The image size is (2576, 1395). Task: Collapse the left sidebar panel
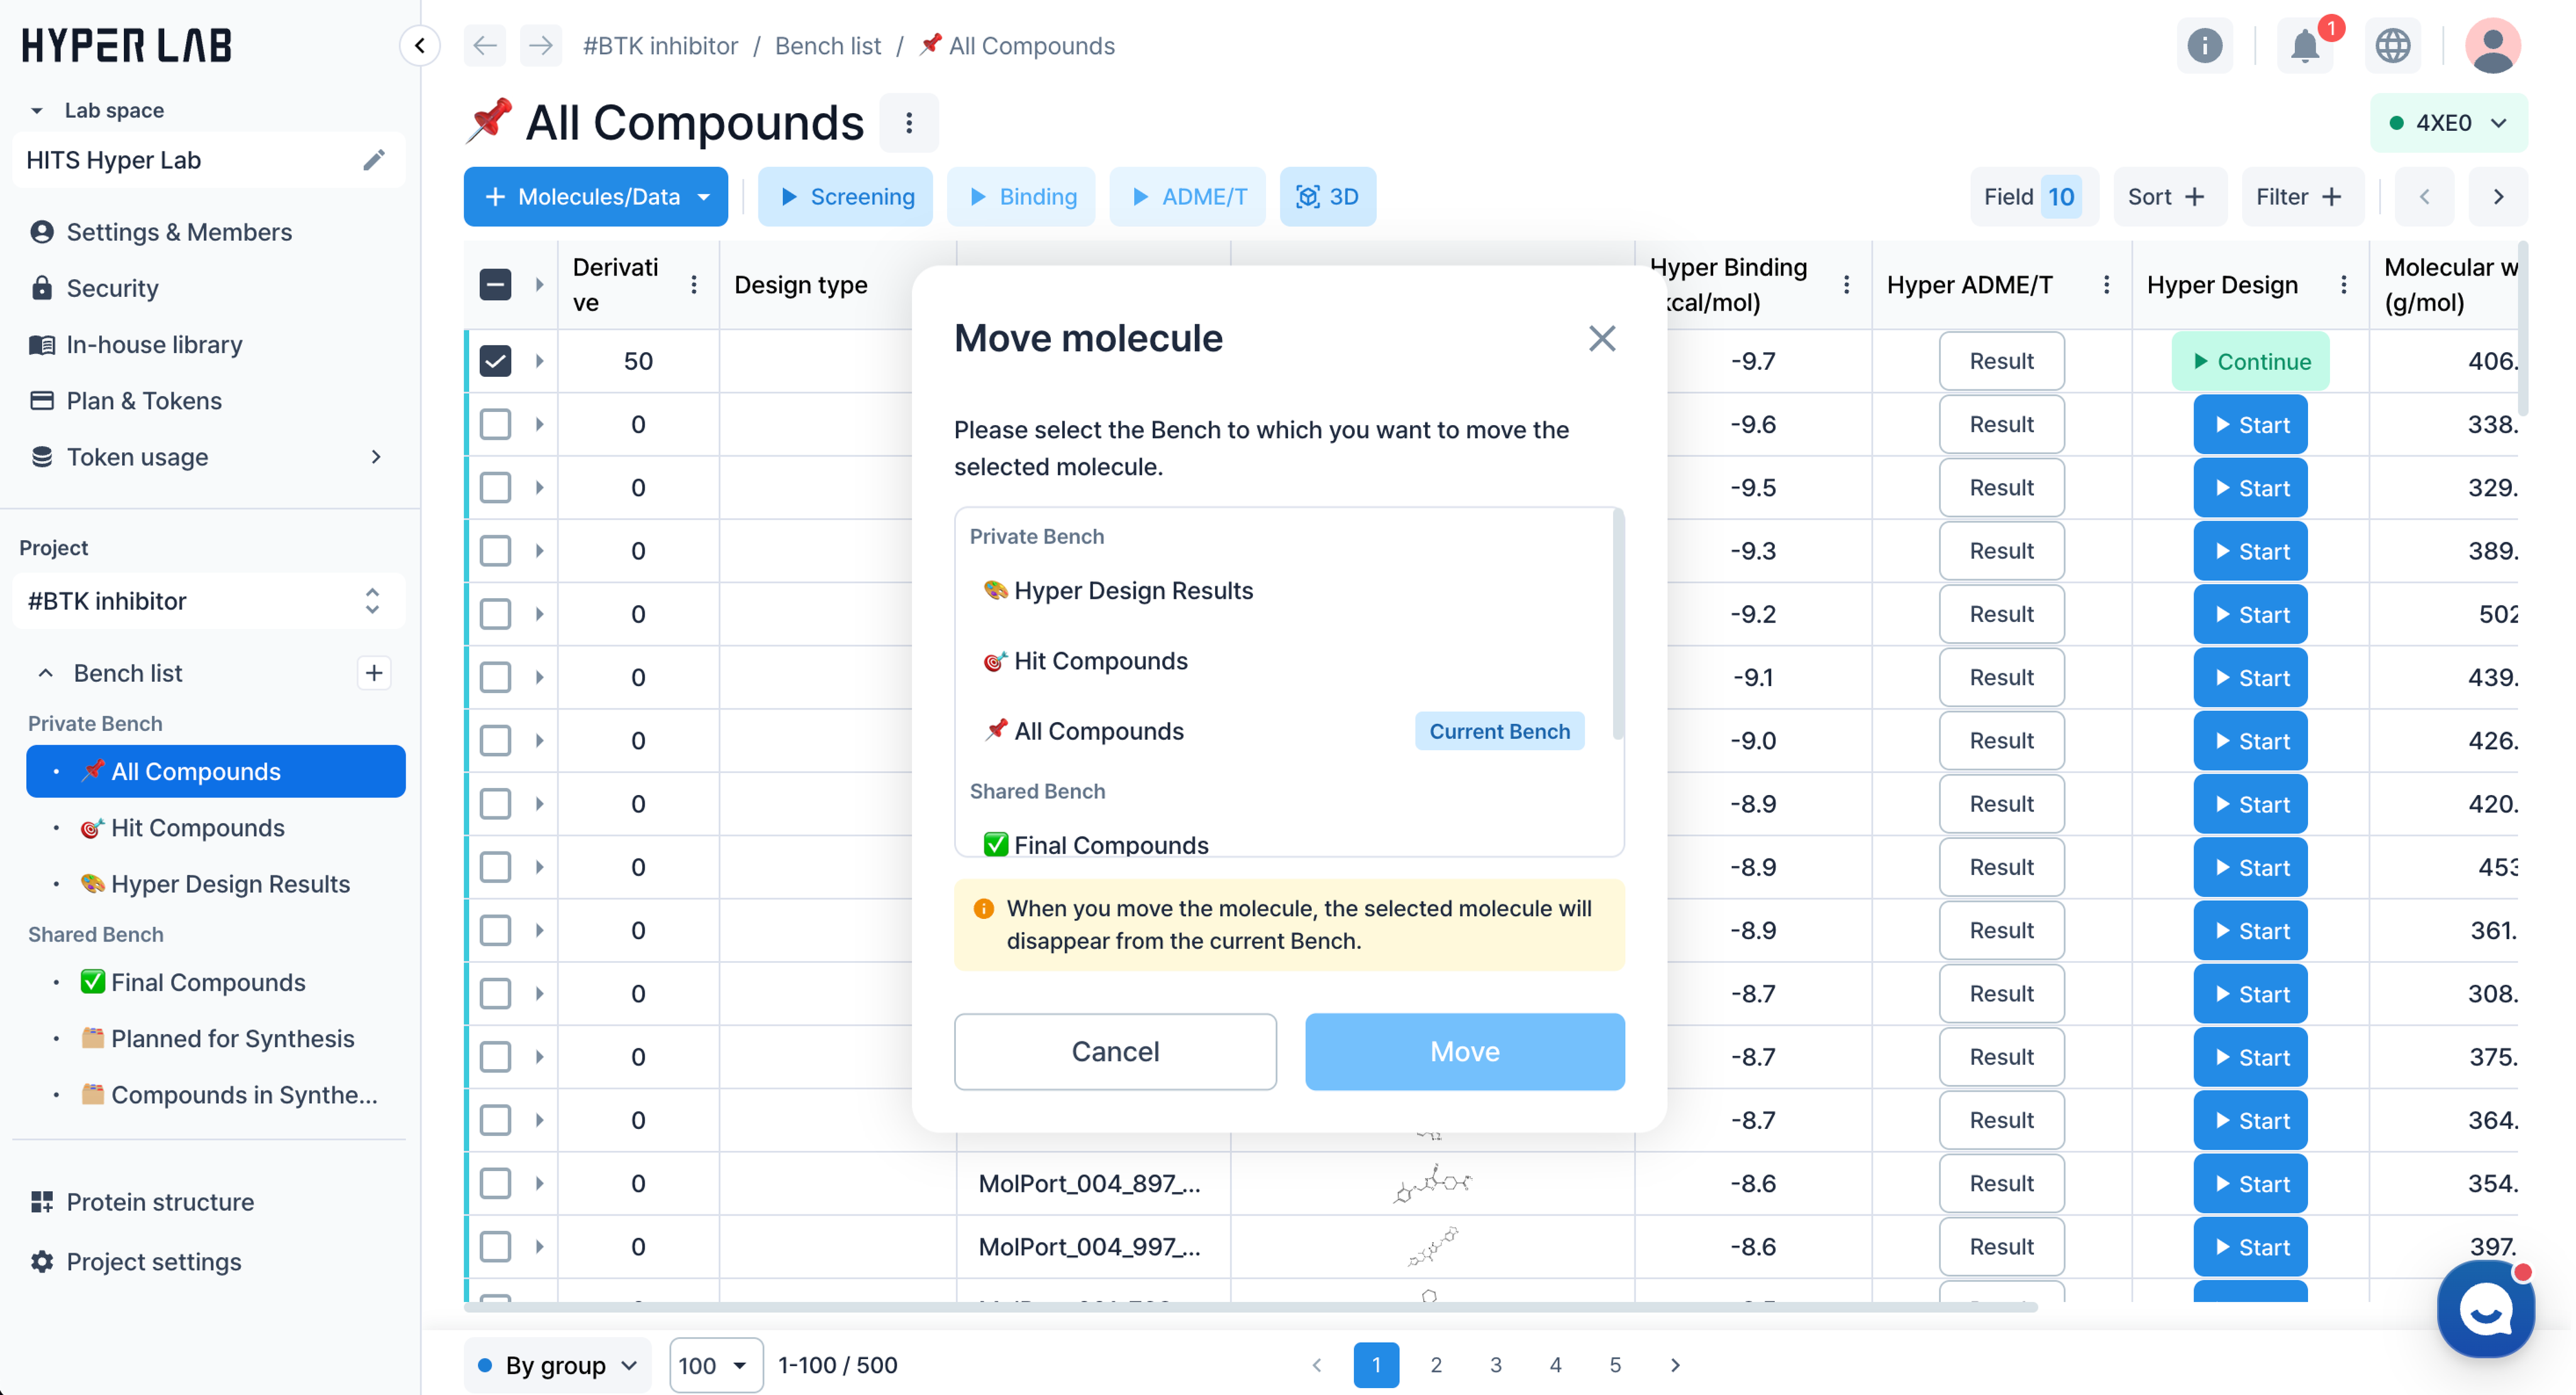(420, 46)
